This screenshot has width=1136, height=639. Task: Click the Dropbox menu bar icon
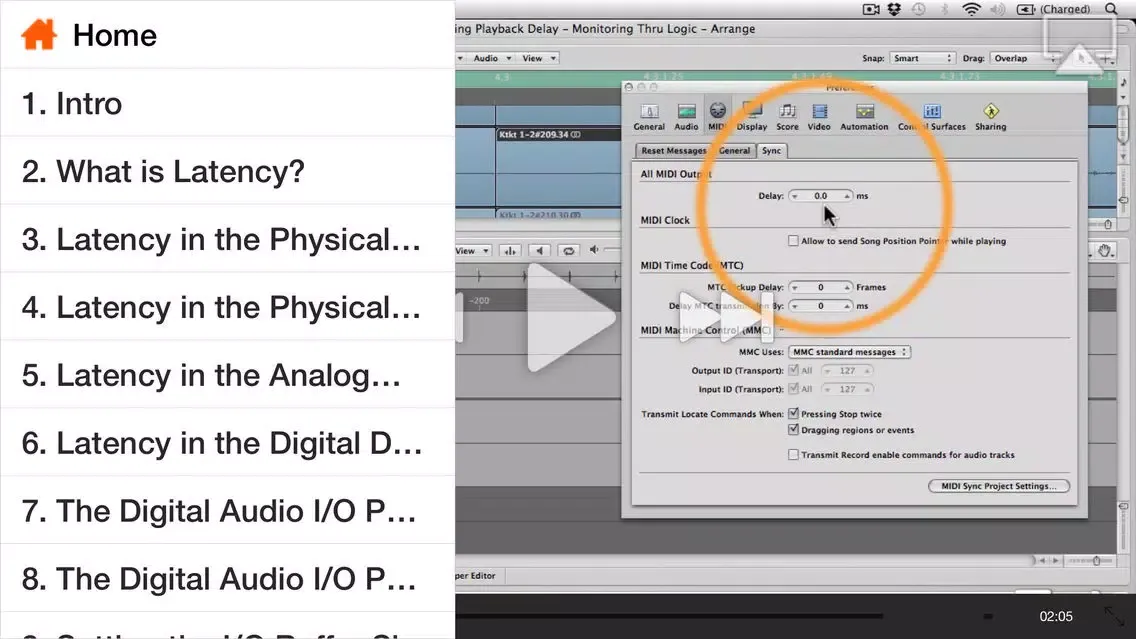pyautogui.click(x=895, y=9)
